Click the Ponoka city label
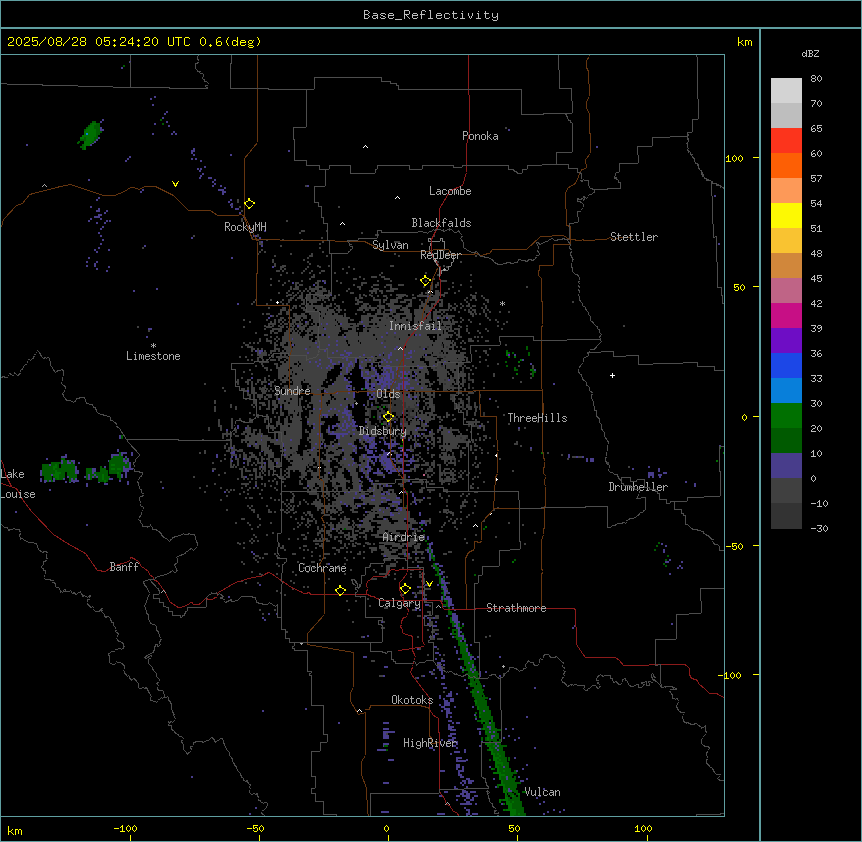862x842 pixels. click(x=480, y=136)
